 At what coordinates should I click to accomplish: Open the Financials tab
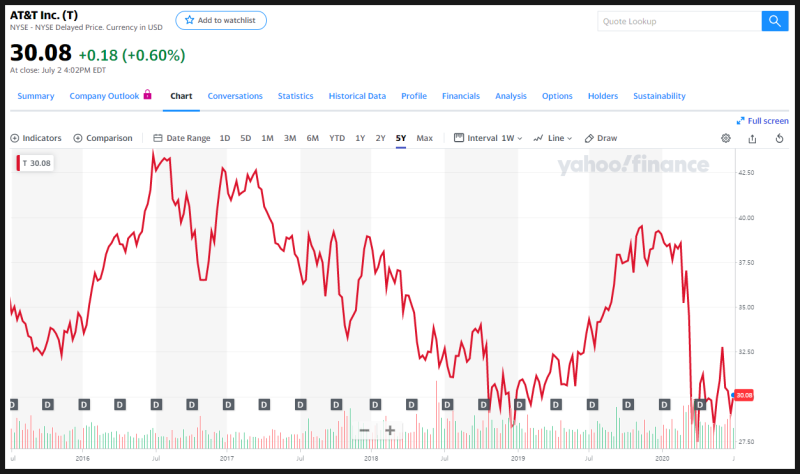tap(460, 96)
